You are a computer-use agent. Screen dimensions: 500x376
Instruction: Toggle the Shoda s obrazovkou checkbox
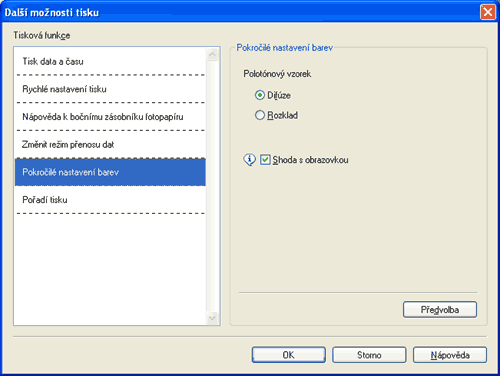point(265,160)
